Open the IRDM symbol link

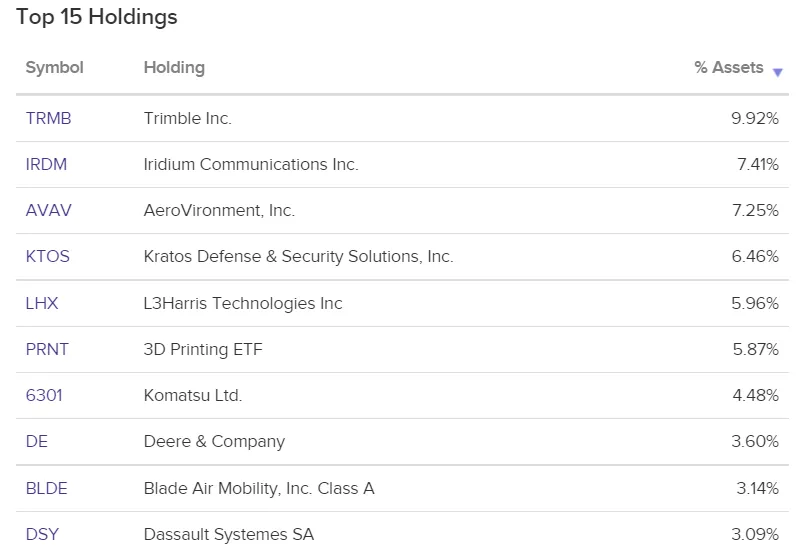(46, 164)
